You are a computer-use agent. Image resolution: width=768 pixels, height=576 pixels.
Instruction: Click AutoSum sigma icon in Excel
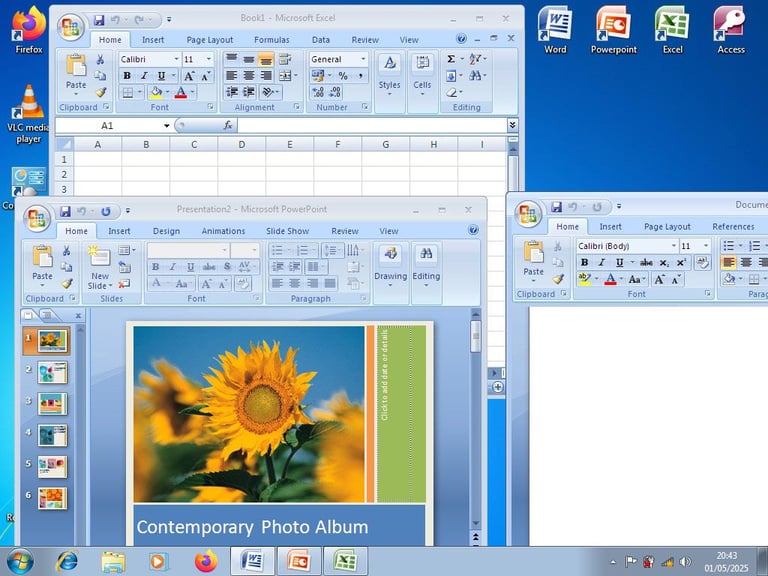[451, 59]
